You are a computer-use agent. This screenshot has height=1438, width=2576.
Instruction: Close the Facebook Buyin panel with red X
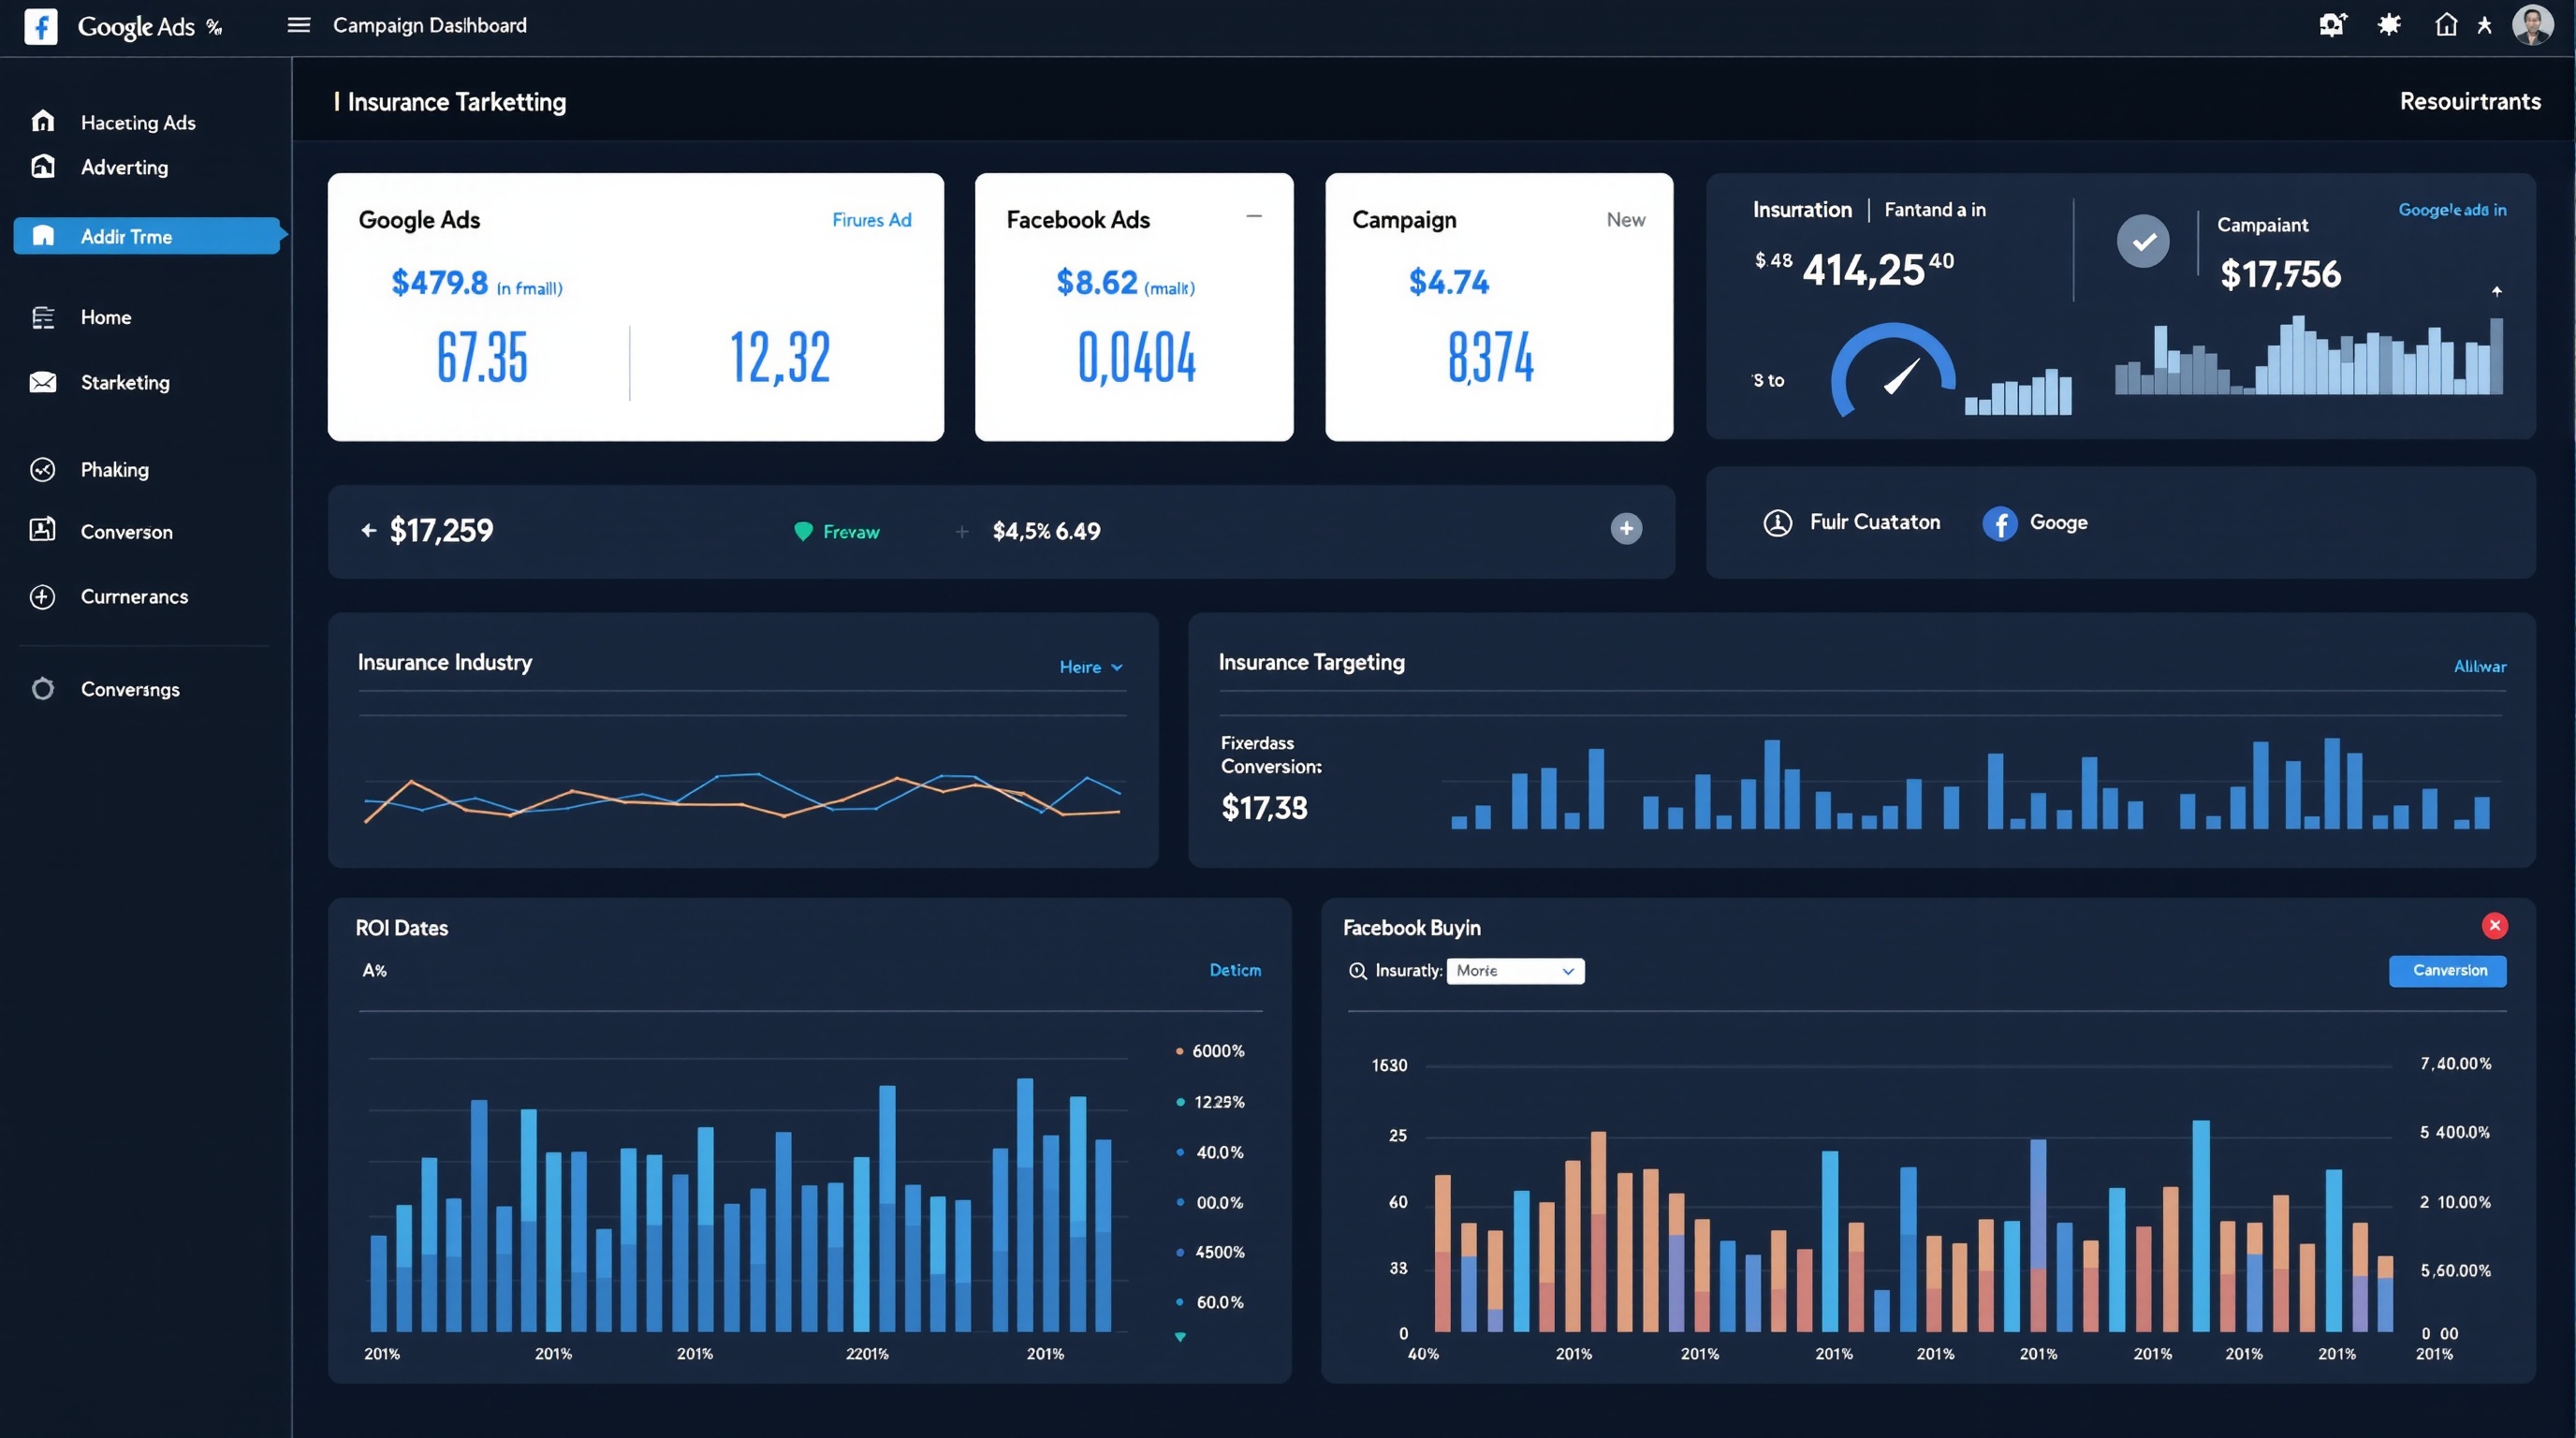[x=2494, y=926]
